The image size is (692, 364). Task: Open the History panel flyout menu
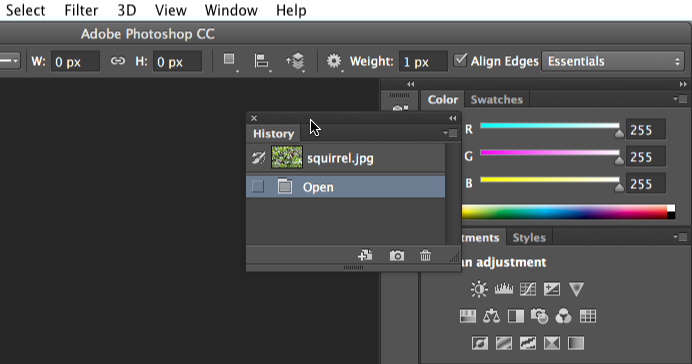coord(451,133)
